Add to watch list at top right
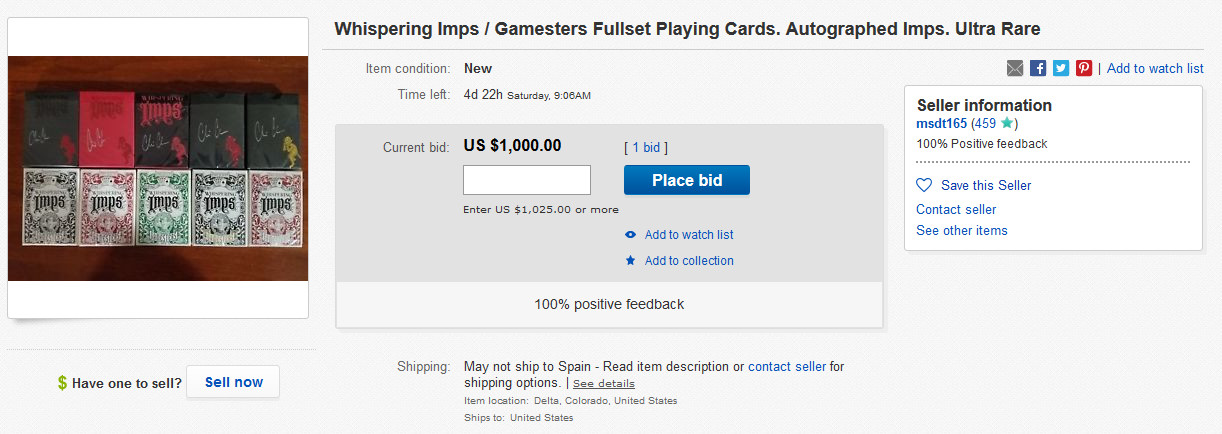Viewport: 1222px width, 434px height. [1155, 68]
